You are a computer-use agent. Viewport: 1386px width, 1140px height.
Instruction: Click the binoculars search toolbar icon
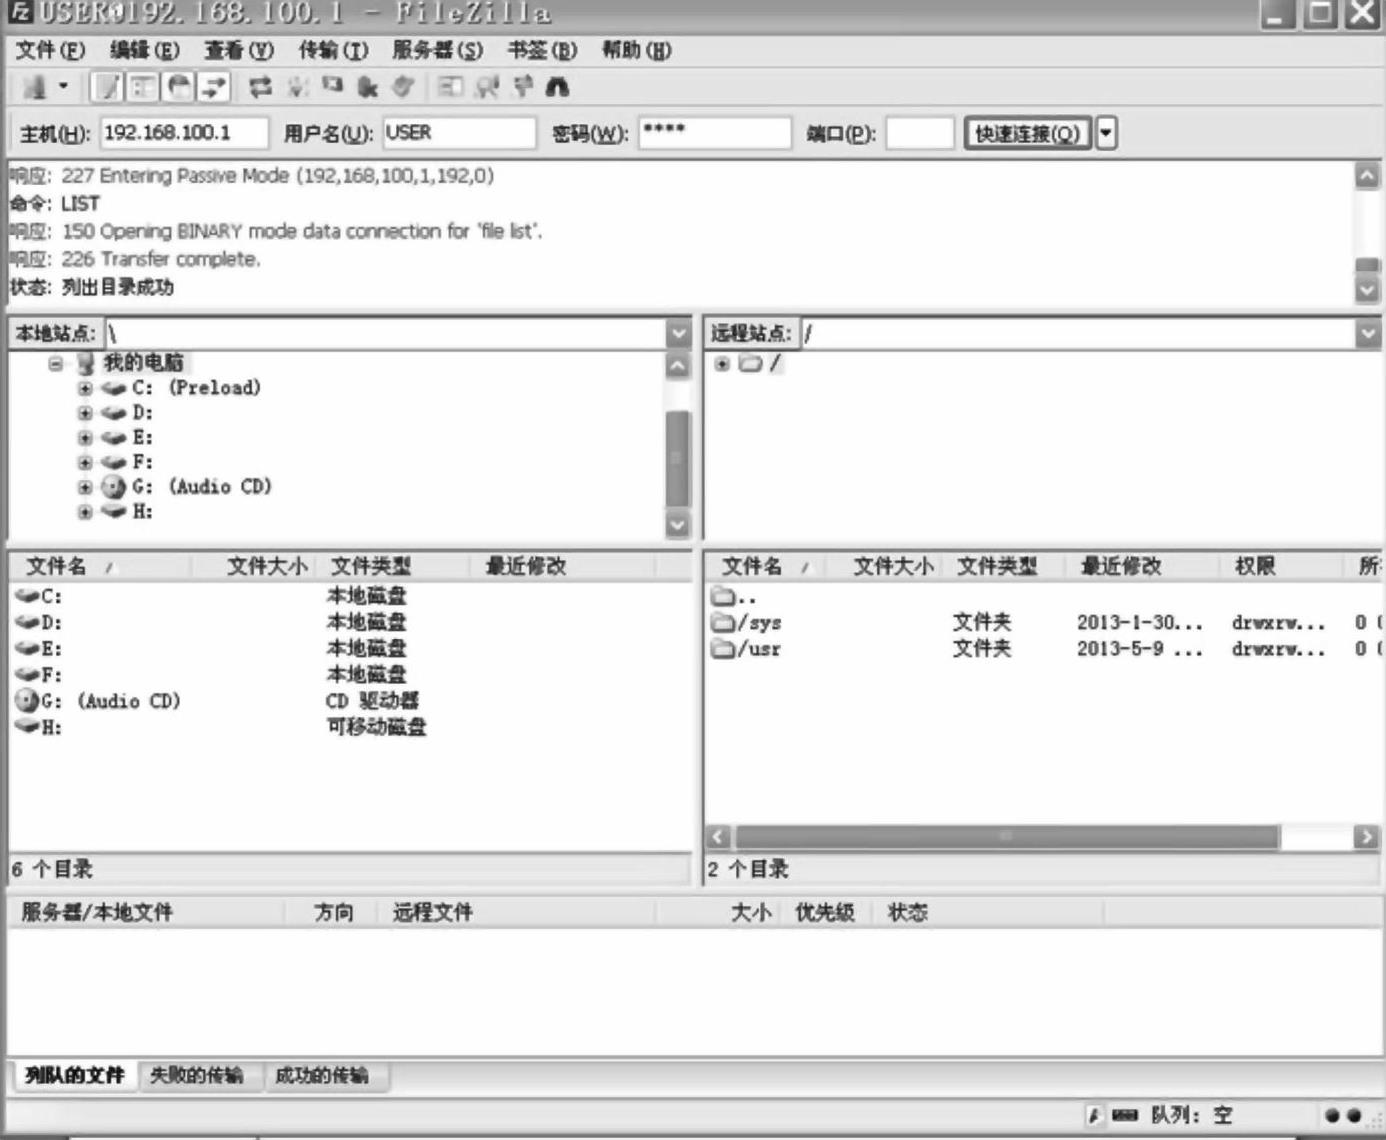(557, 87)
